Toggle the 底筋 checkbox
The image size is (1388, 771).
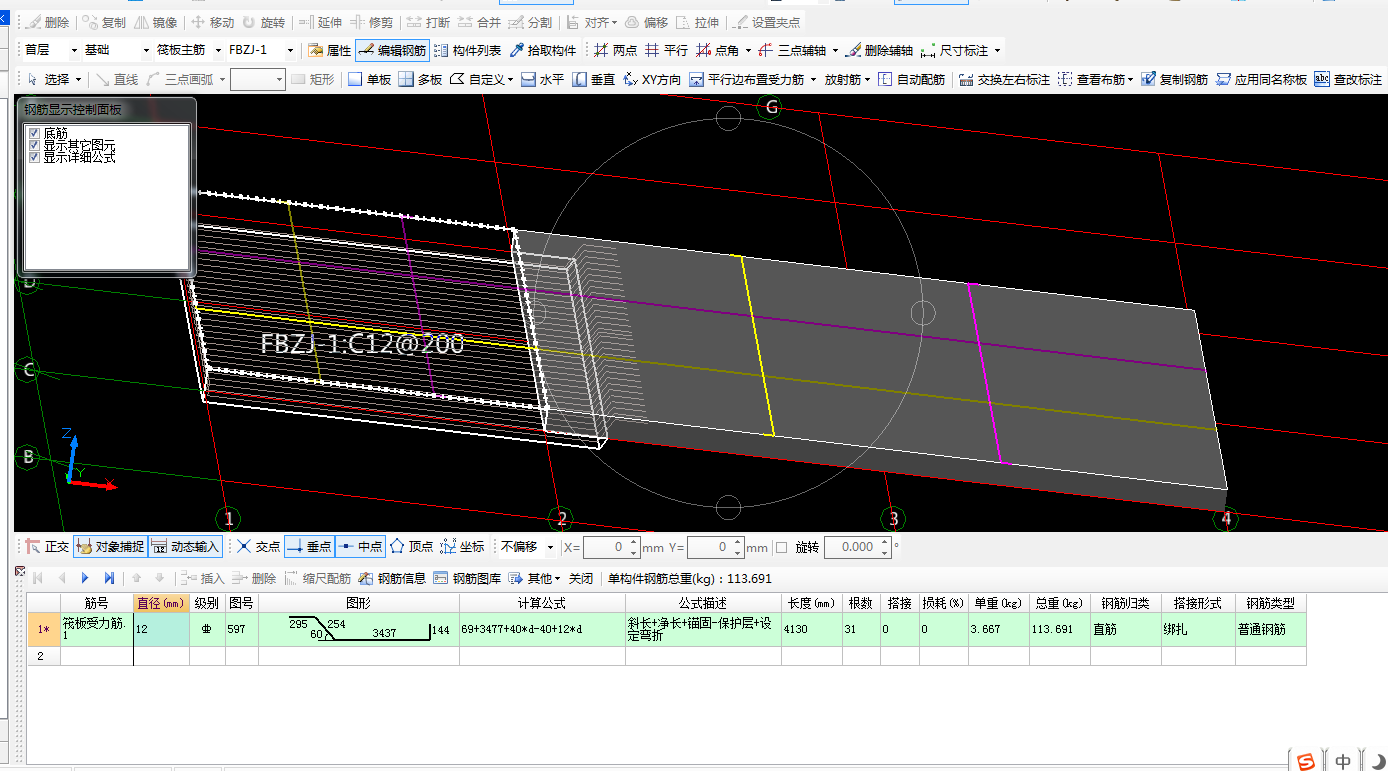(x=35, y=133)
